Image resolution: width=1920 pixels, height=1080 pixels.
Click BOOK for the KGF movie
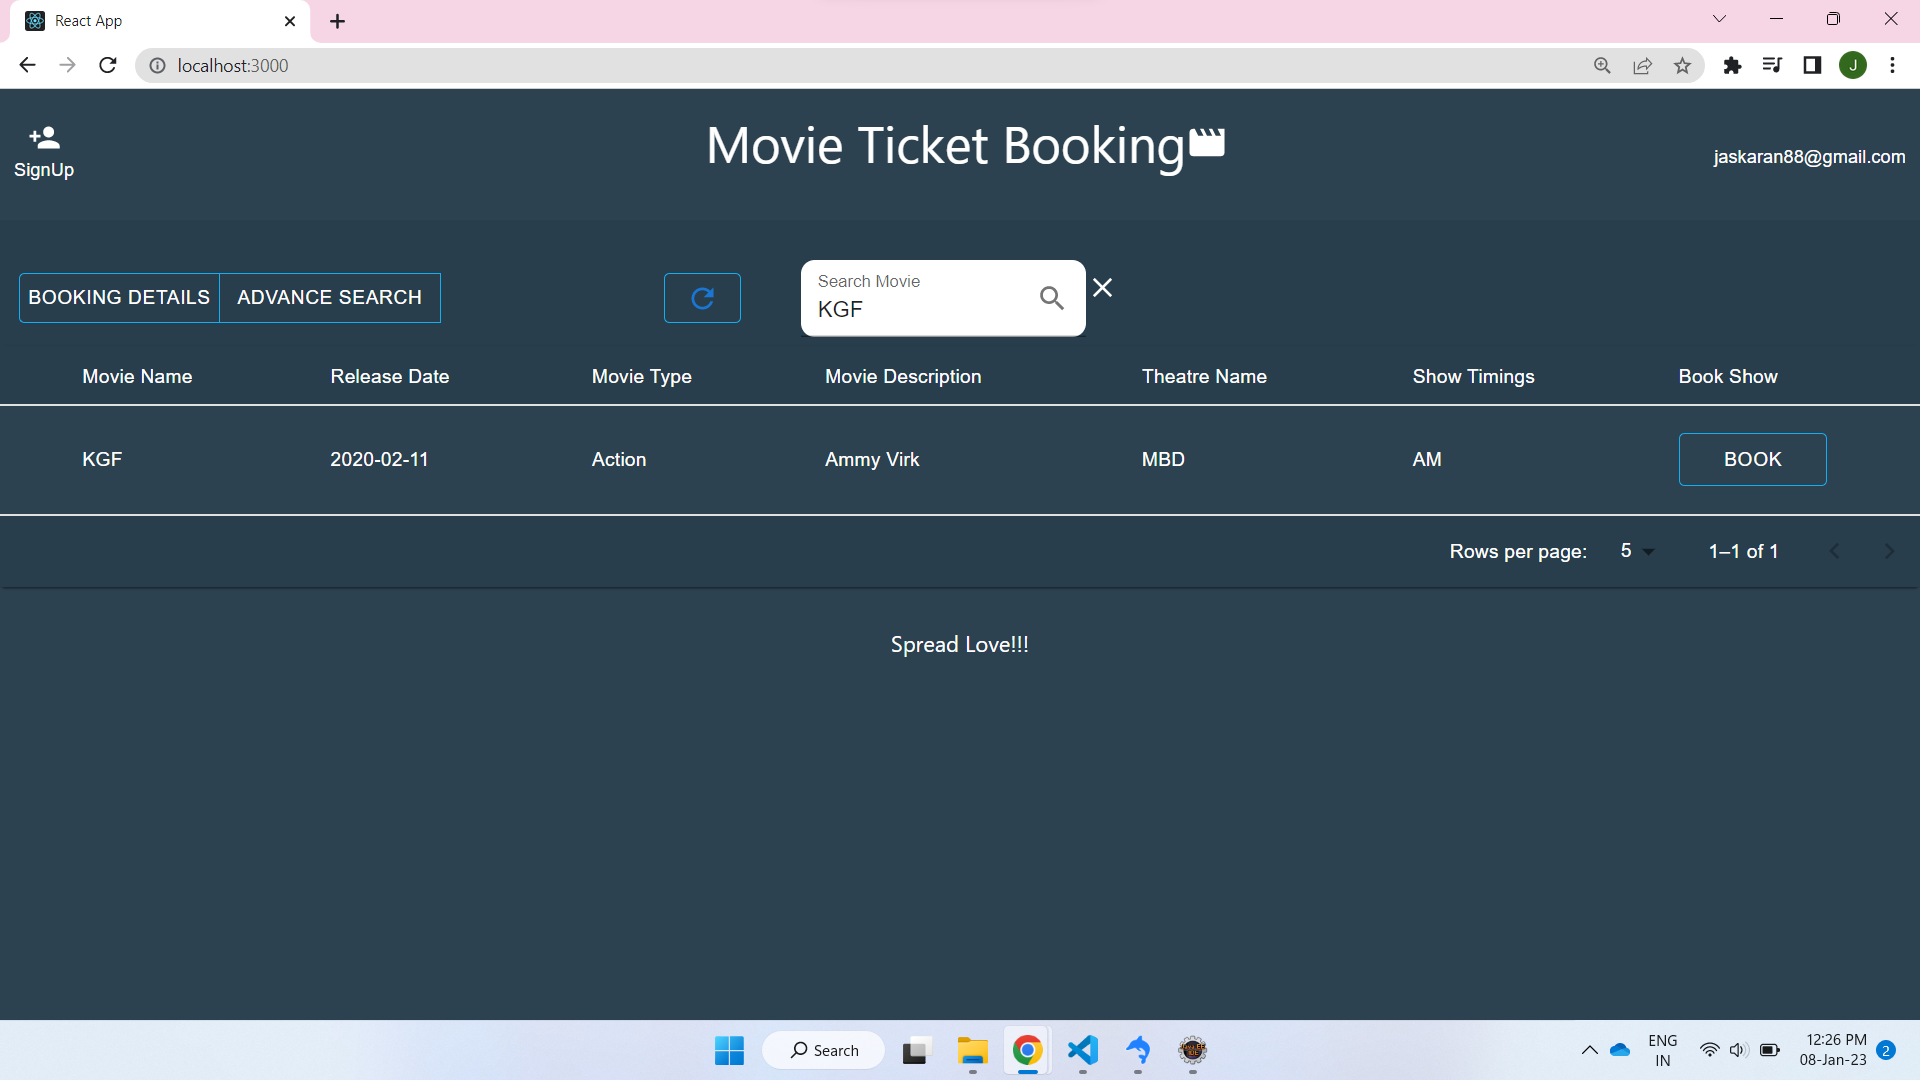coord(1752,459)
